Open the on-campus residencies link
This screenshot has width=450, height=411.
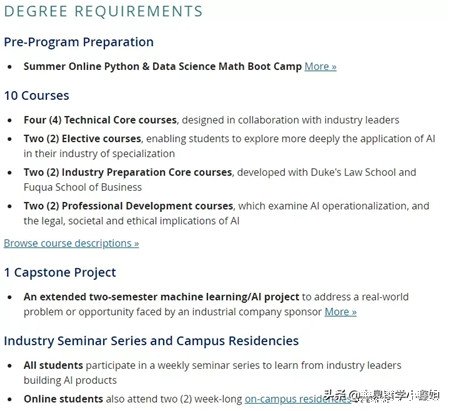point(298,399)
